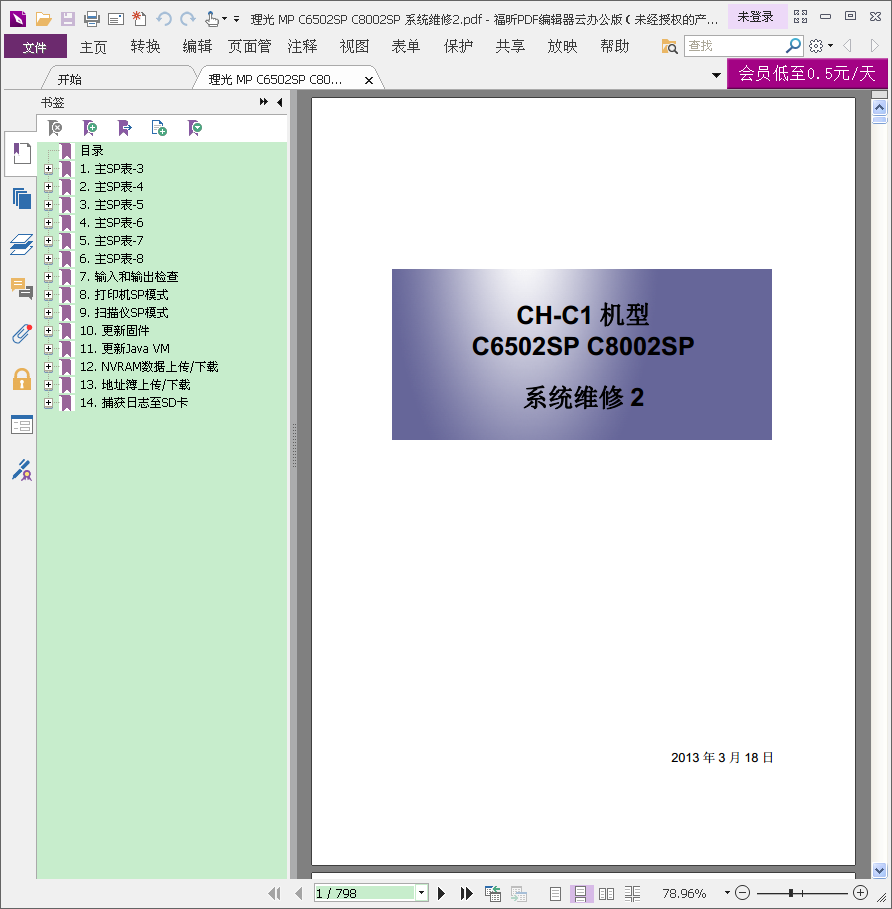Close the 理光 MP C6502SP document tab

(x=369, y=81)
